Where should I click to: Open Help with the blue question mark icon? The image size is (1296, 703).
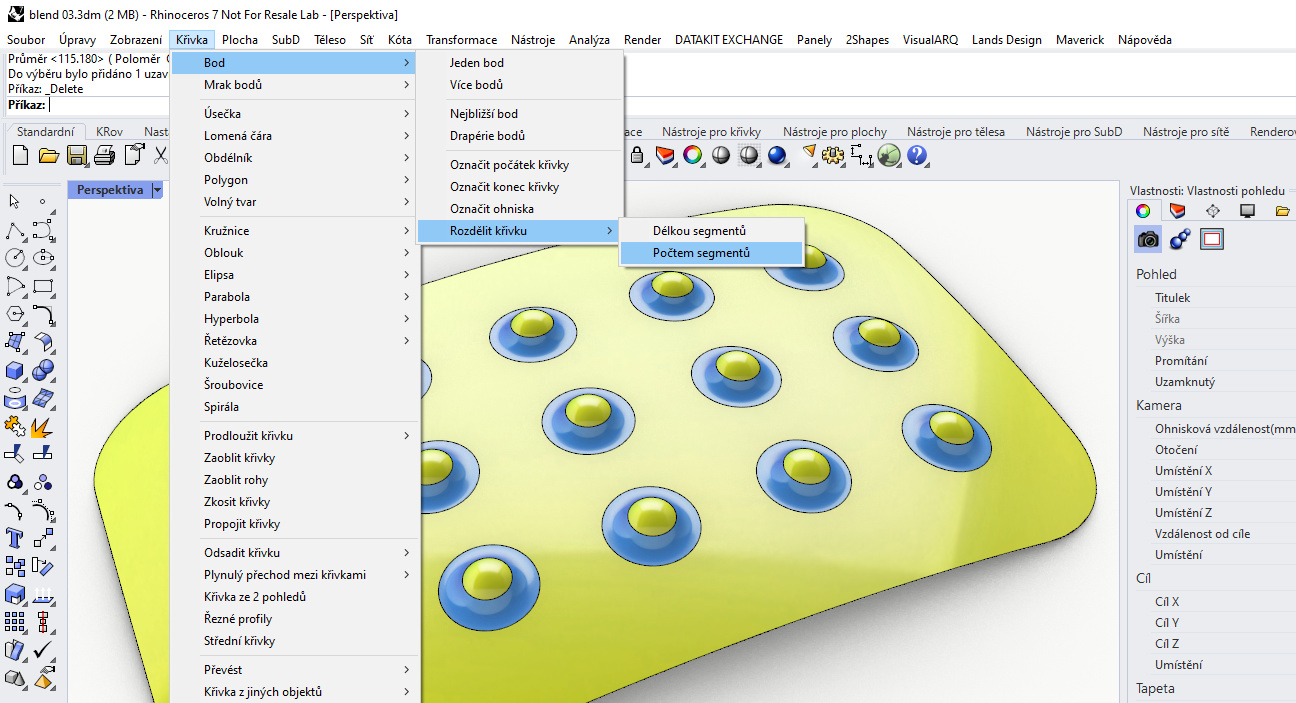click(917, 155)
